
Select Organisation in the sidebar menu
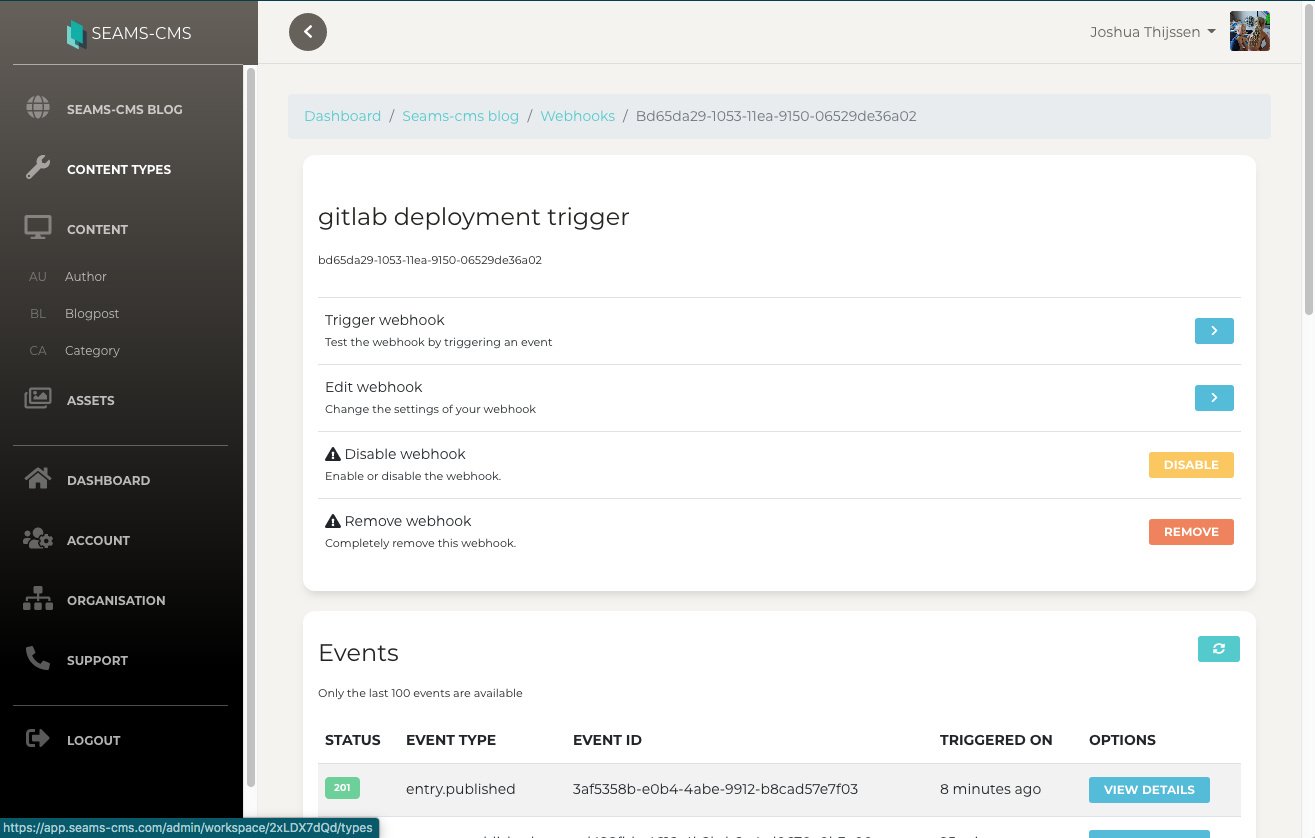click(x=116, y=600)
